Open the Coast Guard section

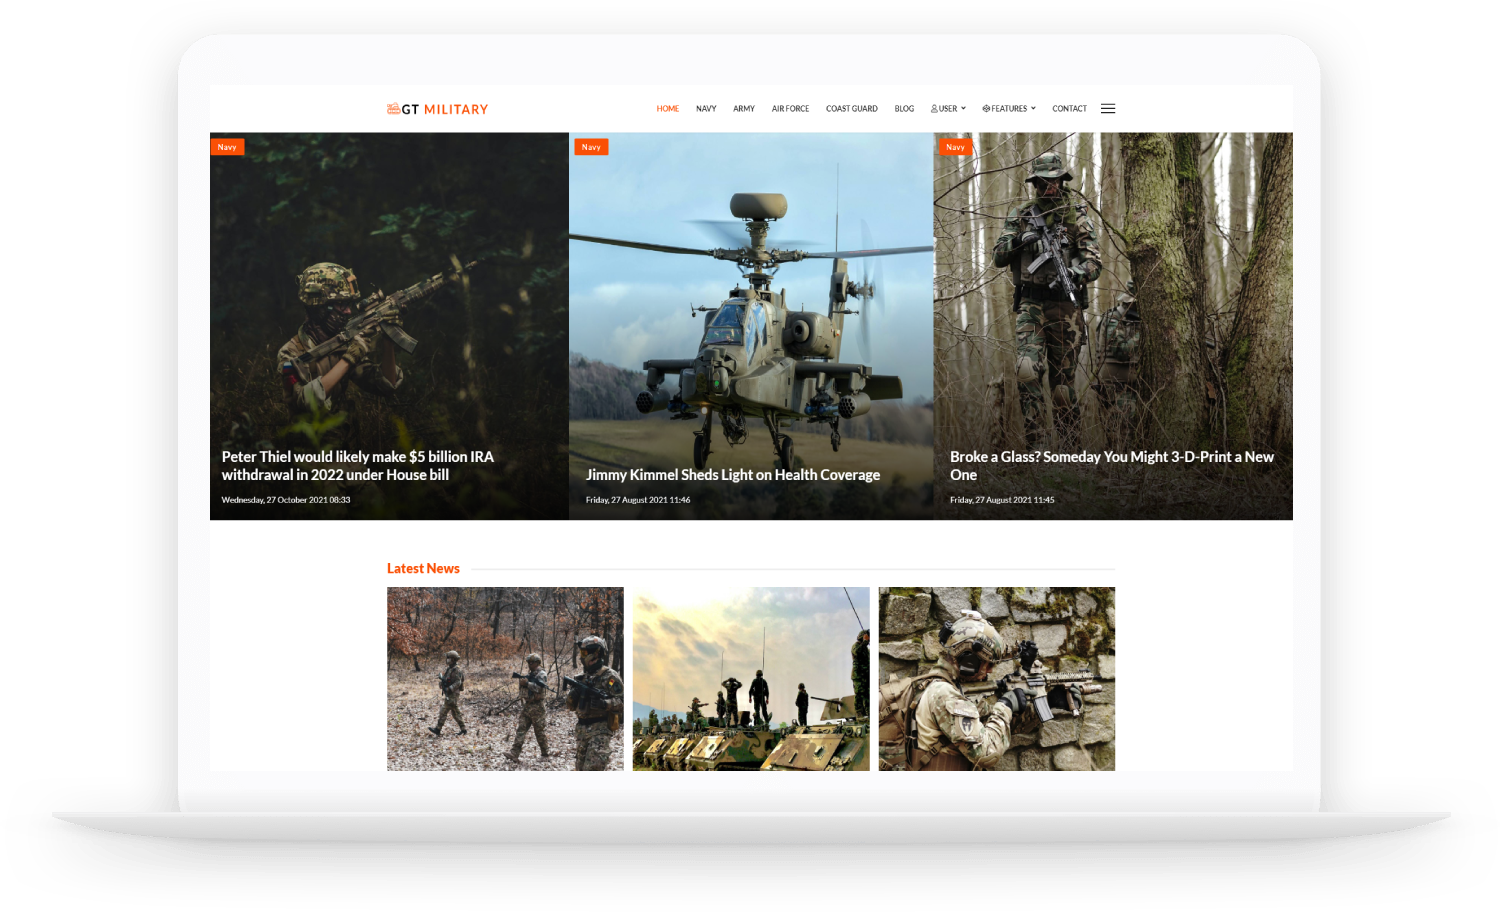[x=851, y=109]
